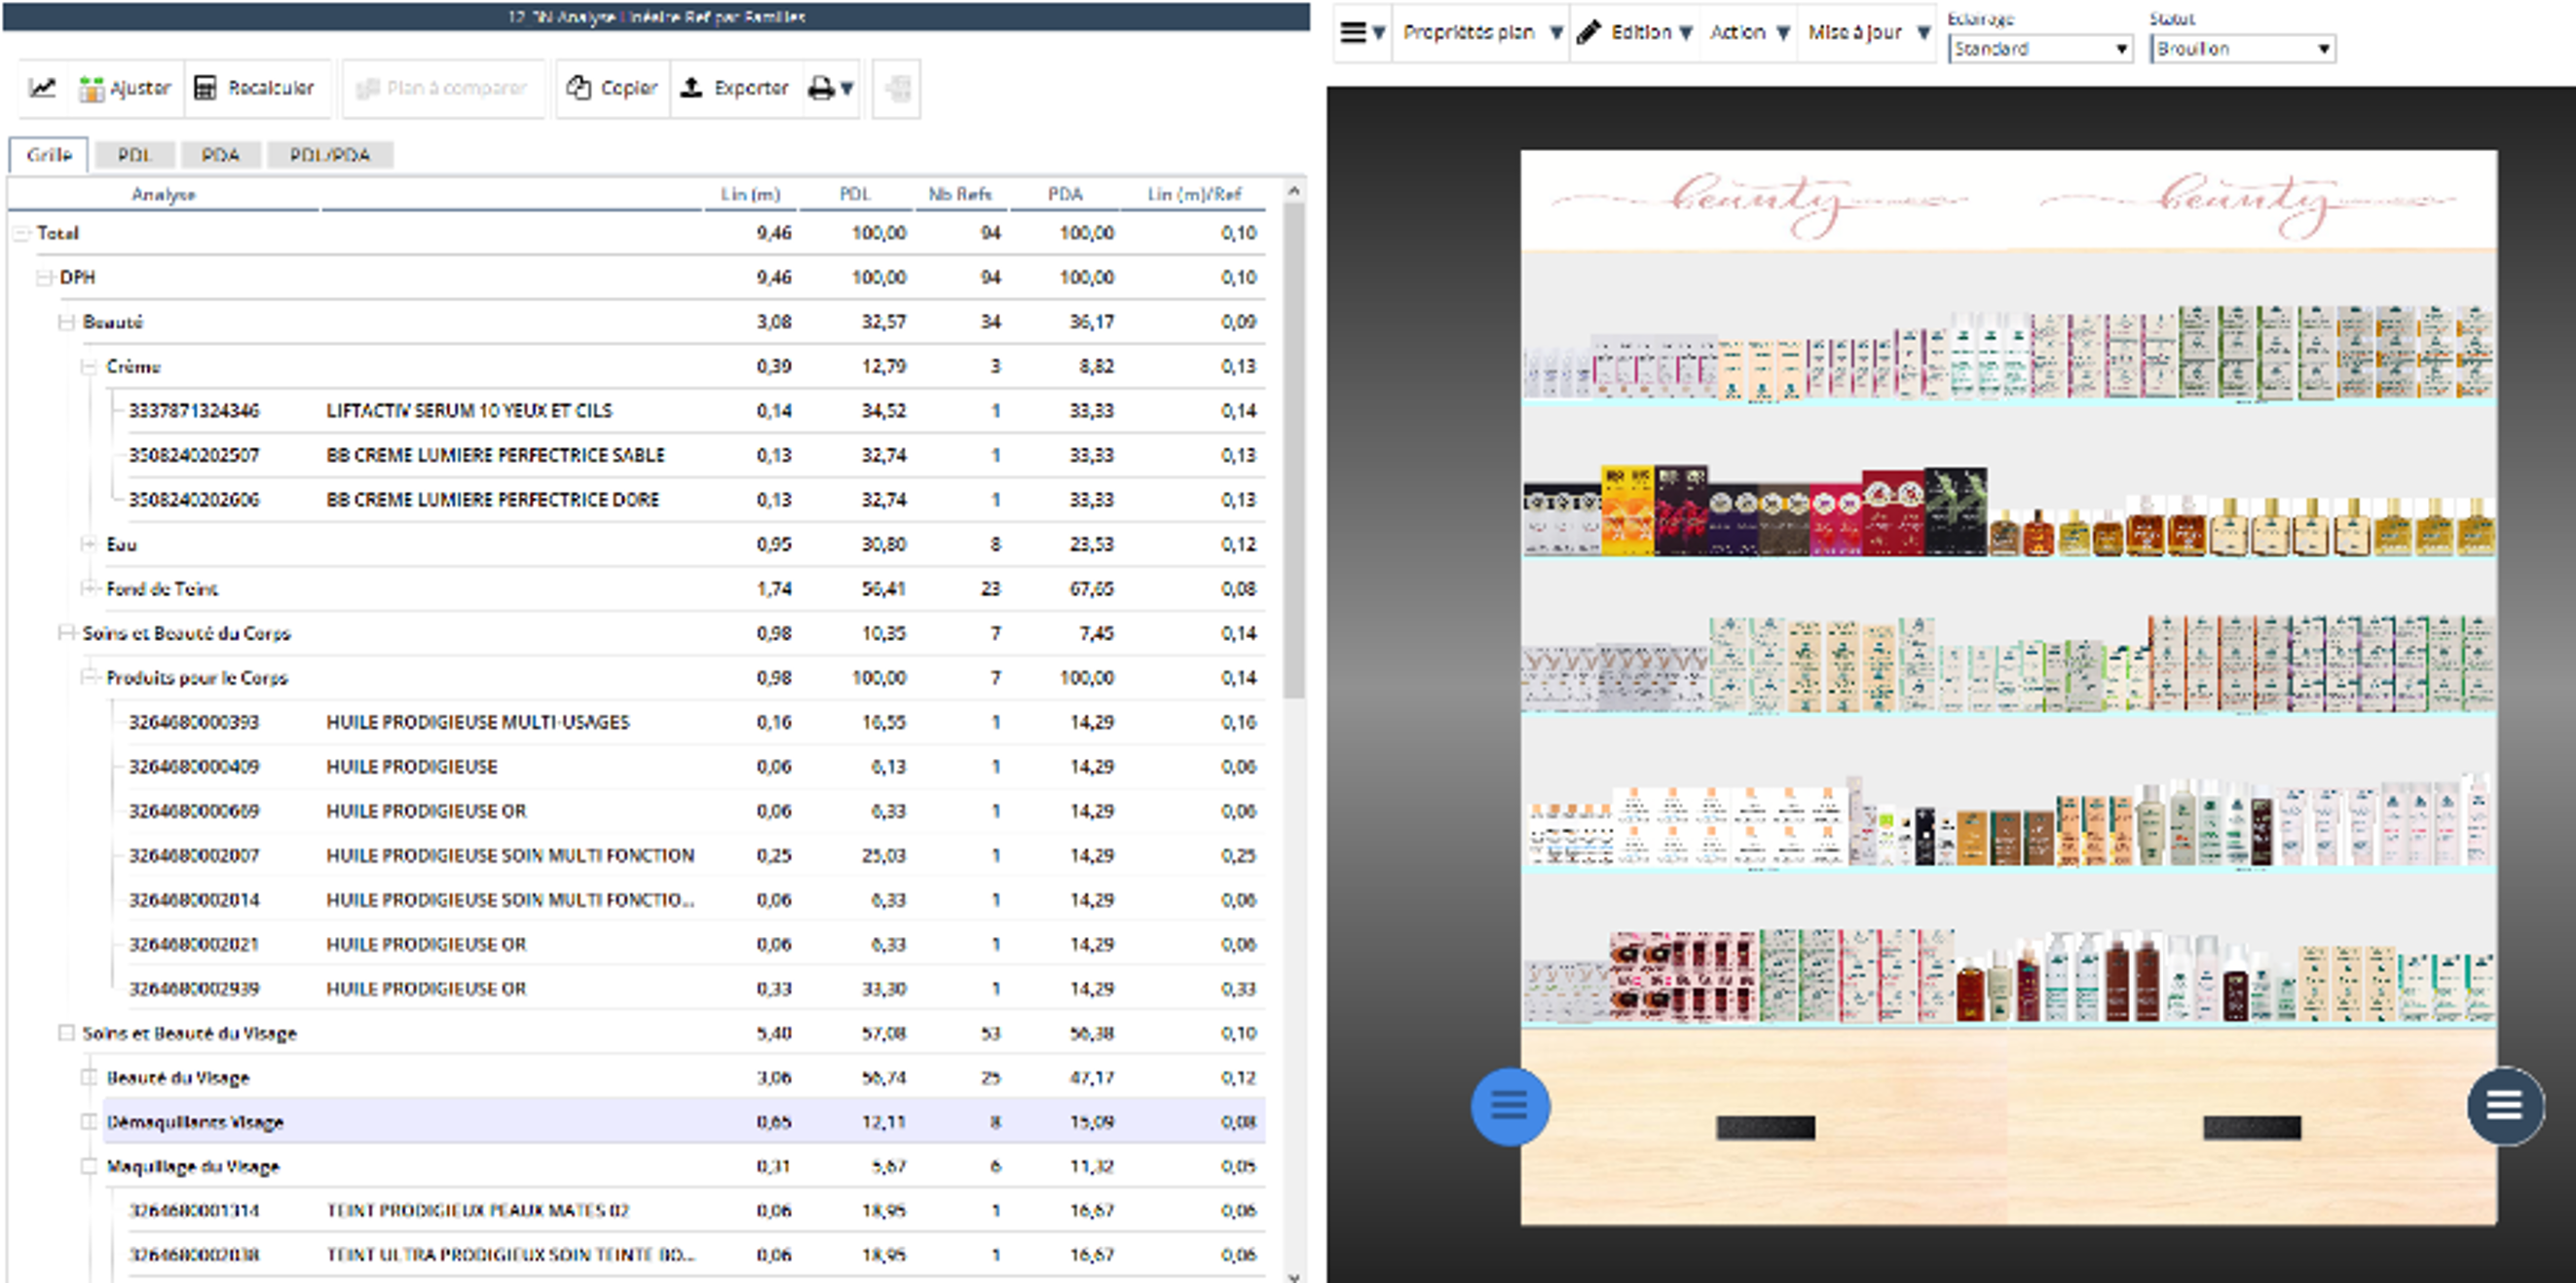This screenshot has height=1283, width=2576.
Task: Open the Mise à jour menu
Action: (x=1868, y=32)
